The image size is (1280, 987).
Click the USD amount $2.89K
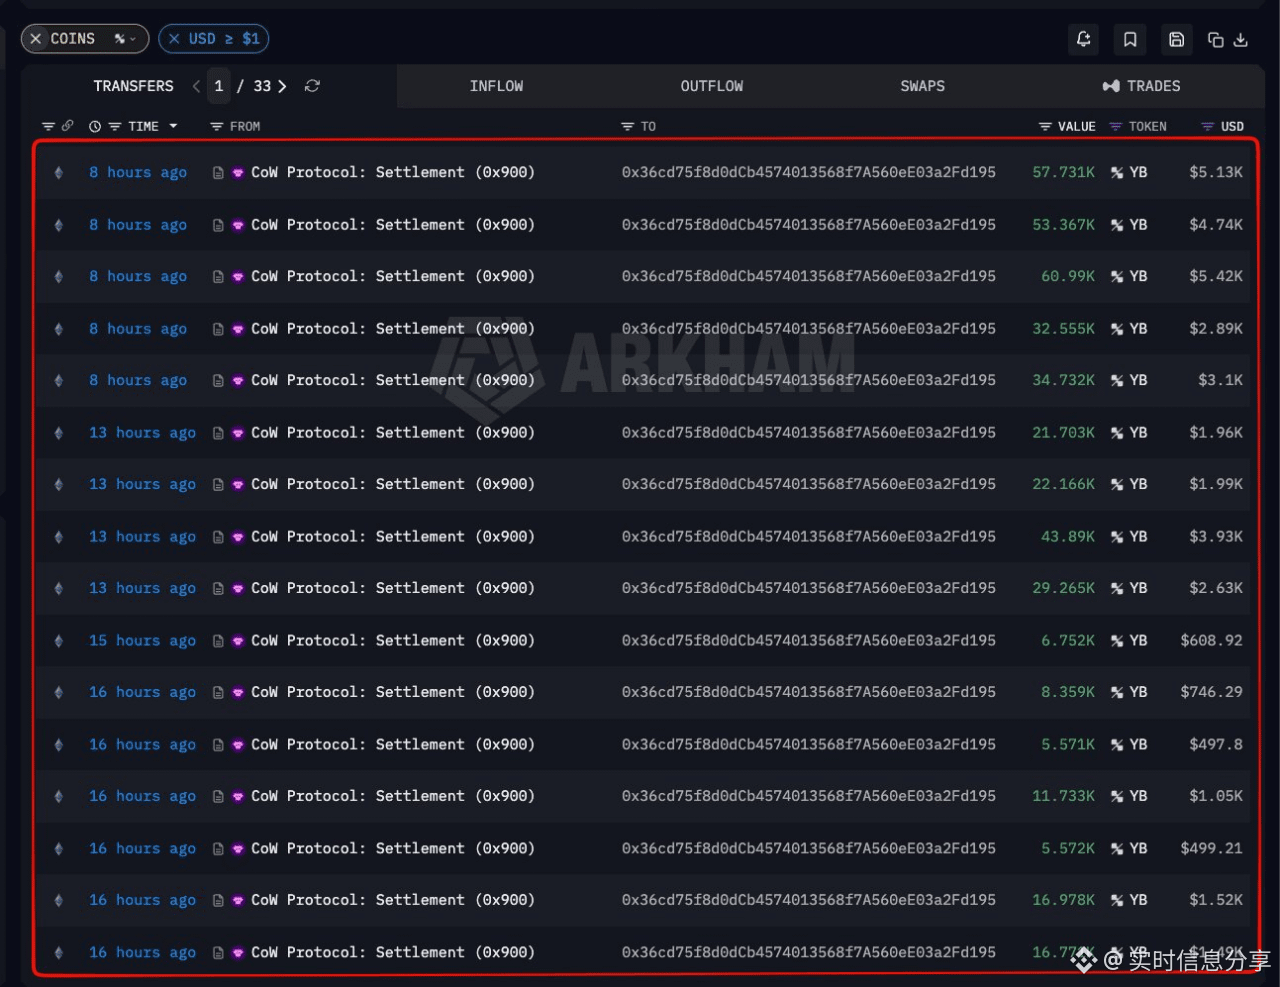tap(1216, 328)
